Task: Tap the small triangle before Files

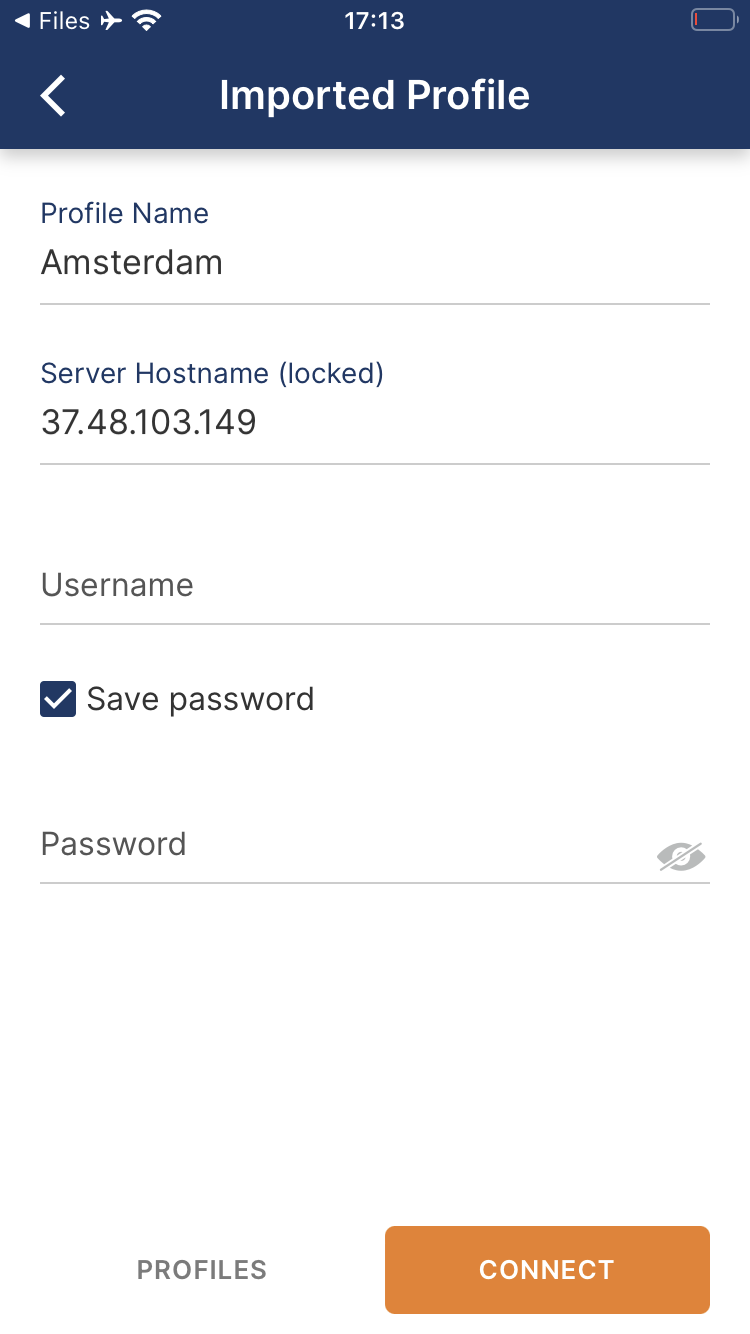Action: point(22,20)
